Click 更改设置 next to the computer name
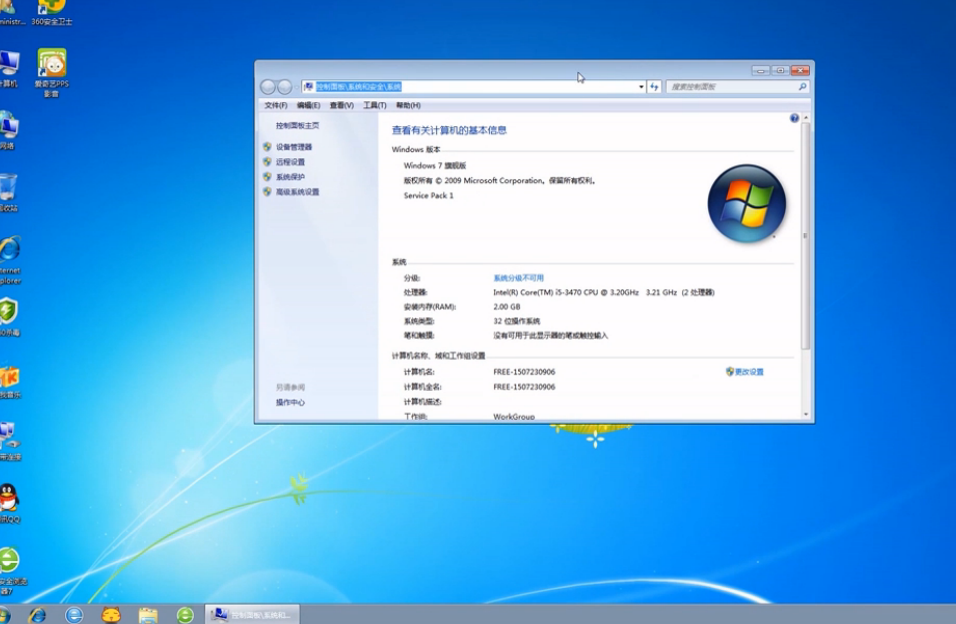The width and height of the screenshot is (956, 624). tap(748, 372)
